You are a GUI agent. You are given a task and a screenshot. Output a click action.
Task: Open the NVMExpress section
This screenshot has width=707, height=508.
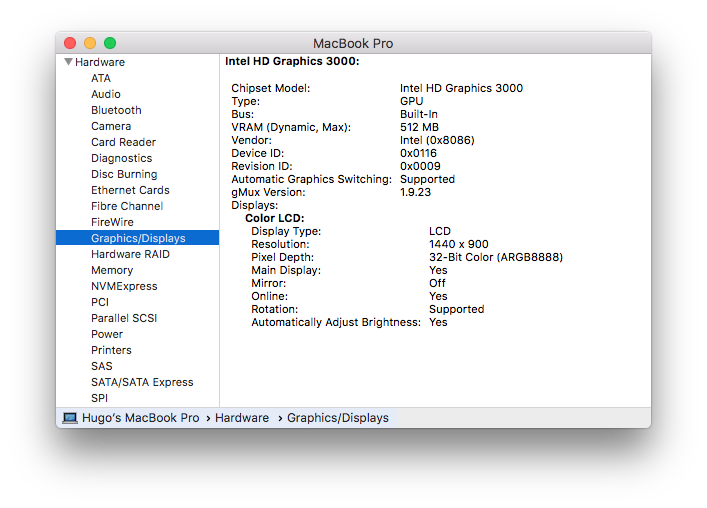(124, 286)
